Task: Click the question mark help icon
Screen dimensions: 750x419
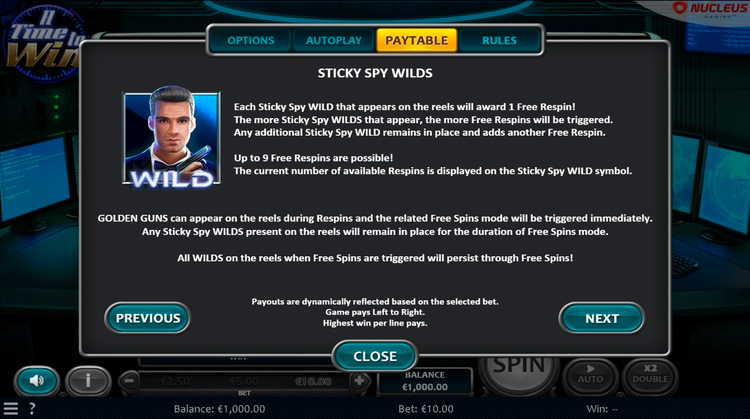Action: point(32,408)
